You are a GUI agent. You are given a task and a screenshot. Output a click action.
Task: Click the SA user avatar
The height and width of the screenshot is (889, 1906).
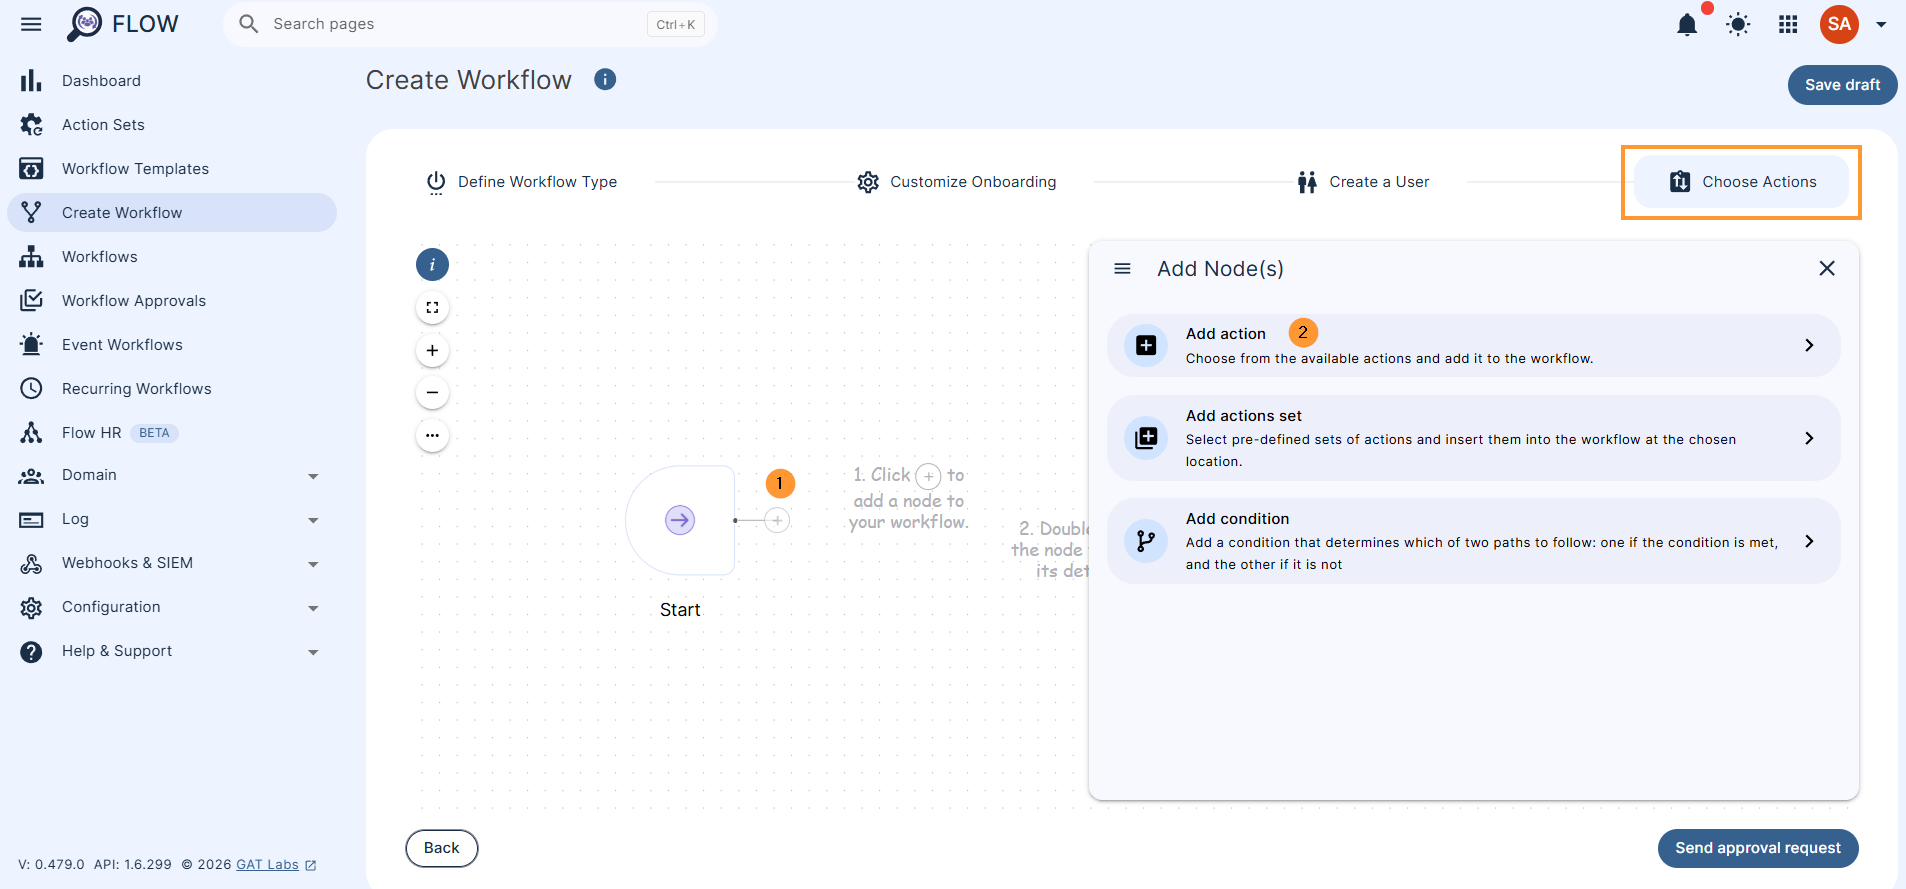click(1839, 24)
